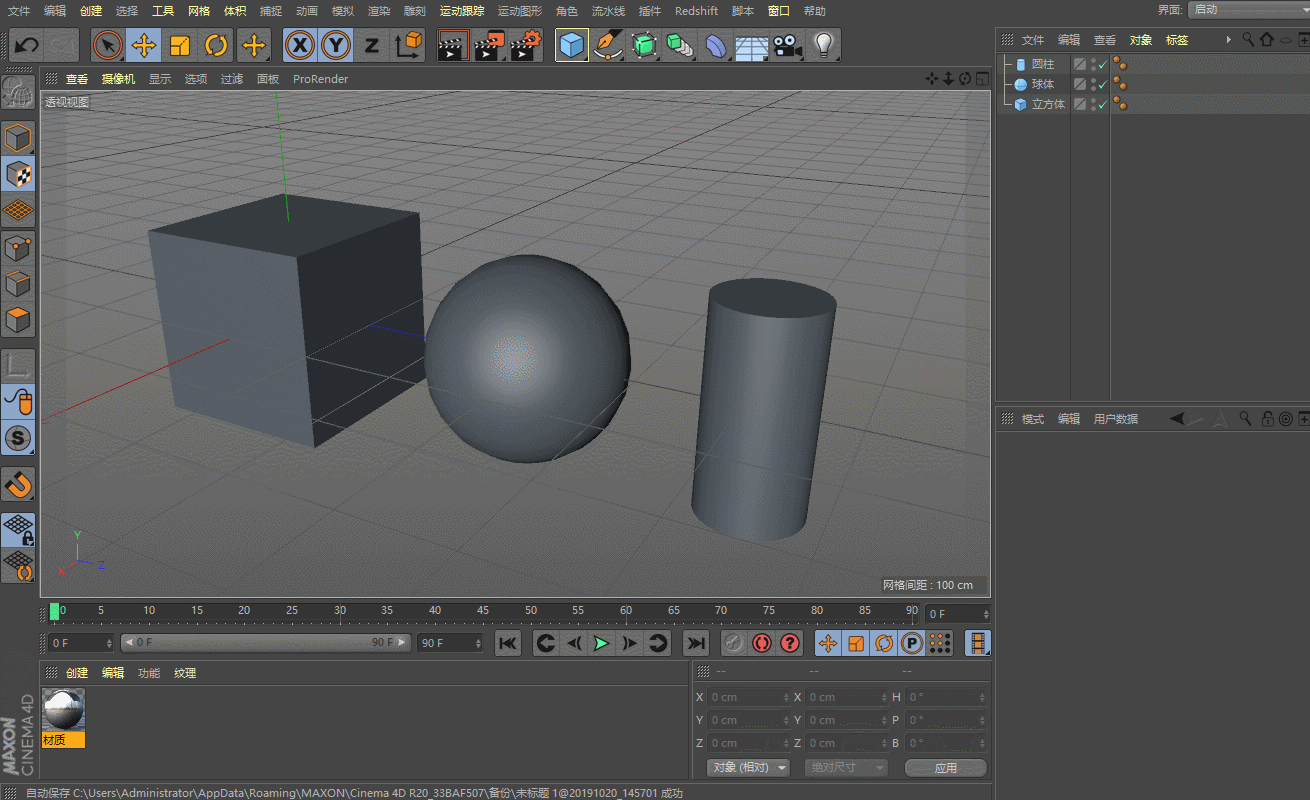Select the Rotate tool in top toolbar

pos(216,46)
